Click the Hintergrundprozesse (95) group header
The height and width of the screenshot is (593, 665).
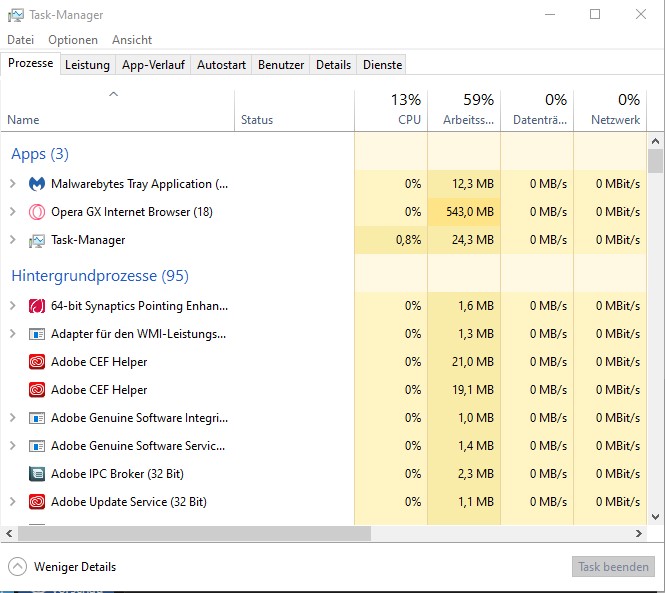[100, 276]
